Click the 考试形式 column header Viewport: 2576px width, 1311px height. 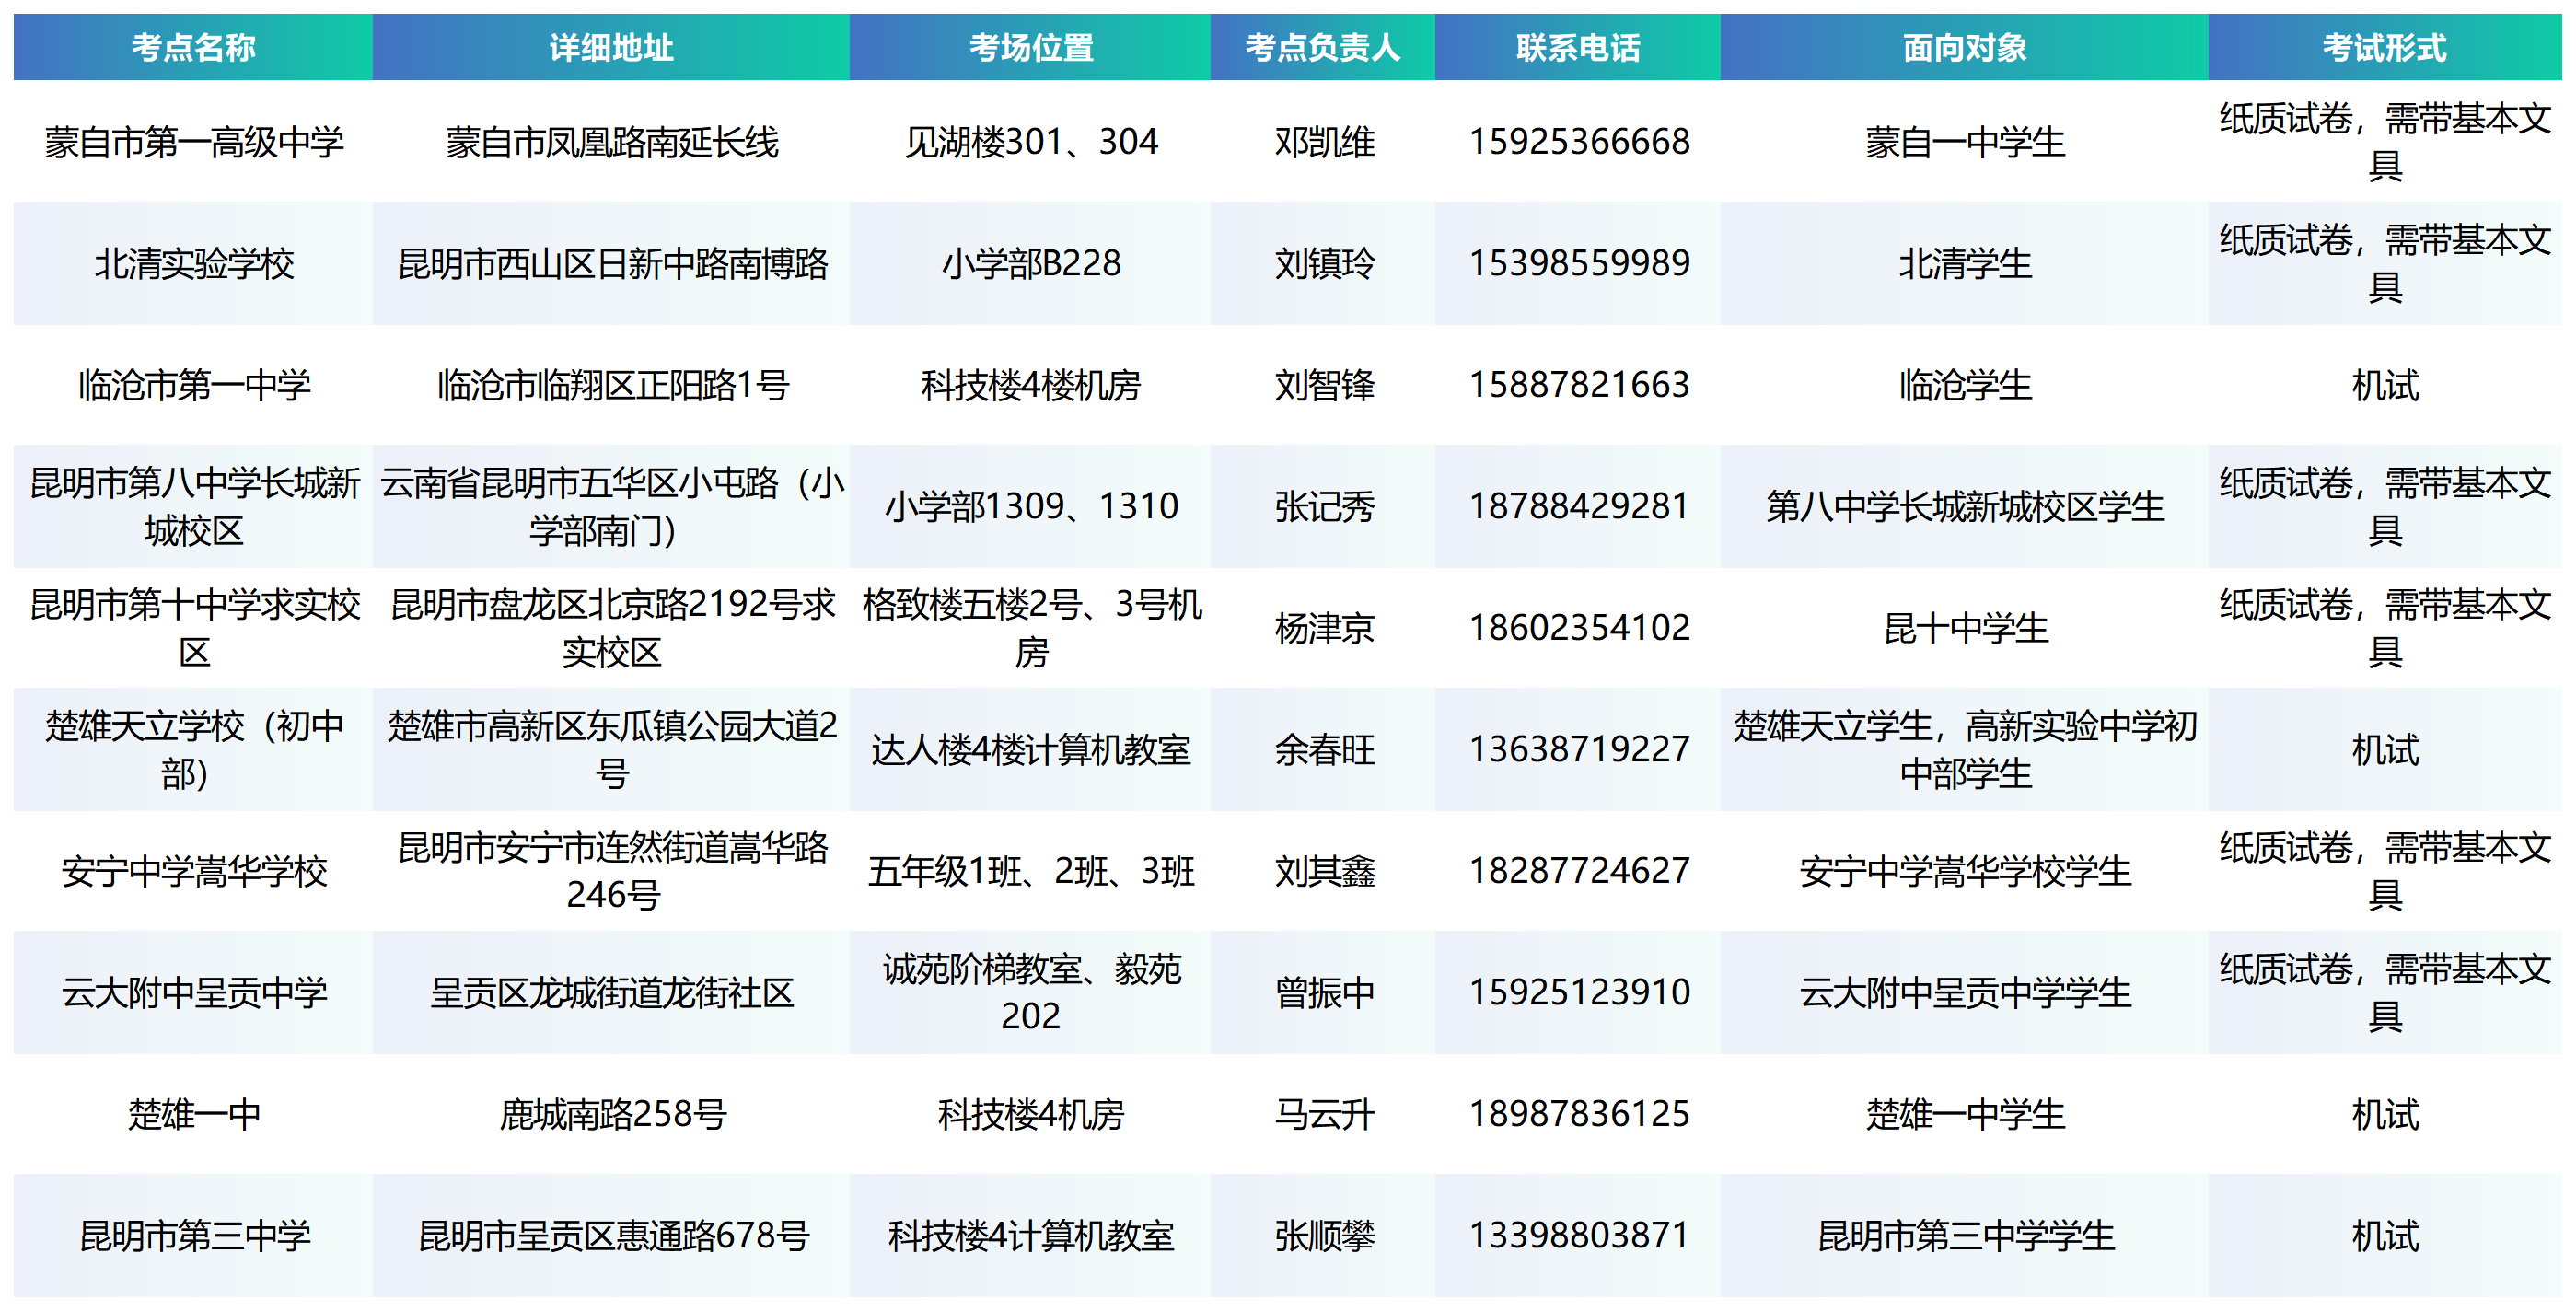coord(2384,47)
